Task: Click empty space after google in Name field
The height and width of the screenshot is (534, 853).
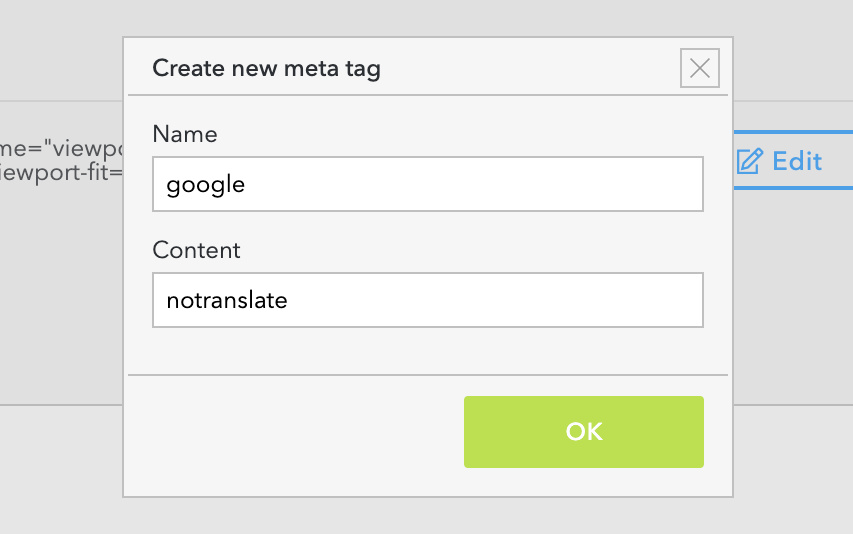Action: pos(473,184)
